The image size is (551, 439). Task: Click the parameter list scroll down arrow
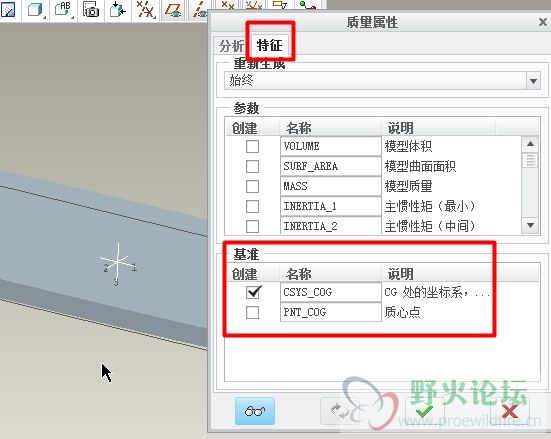530,225
